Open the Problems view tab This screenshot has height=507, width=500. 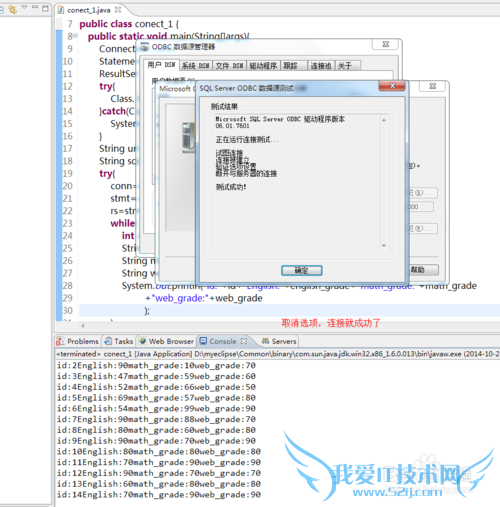pos(78,341)
